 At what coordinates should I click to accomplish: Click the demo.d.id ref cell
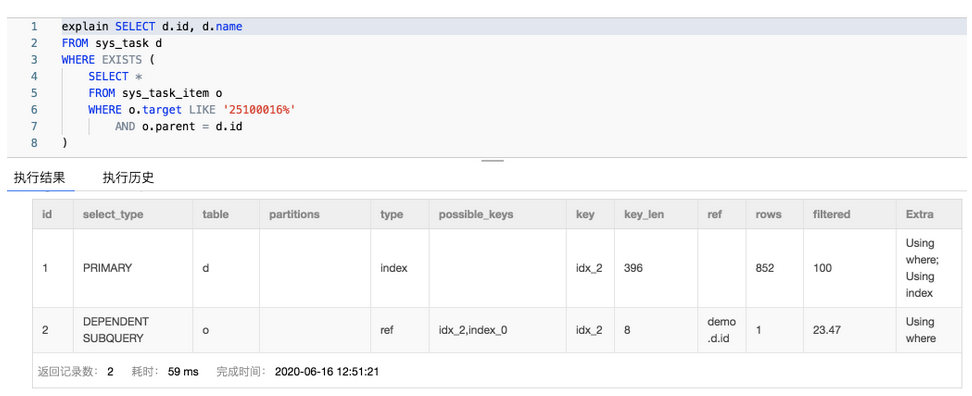point(722,330)
